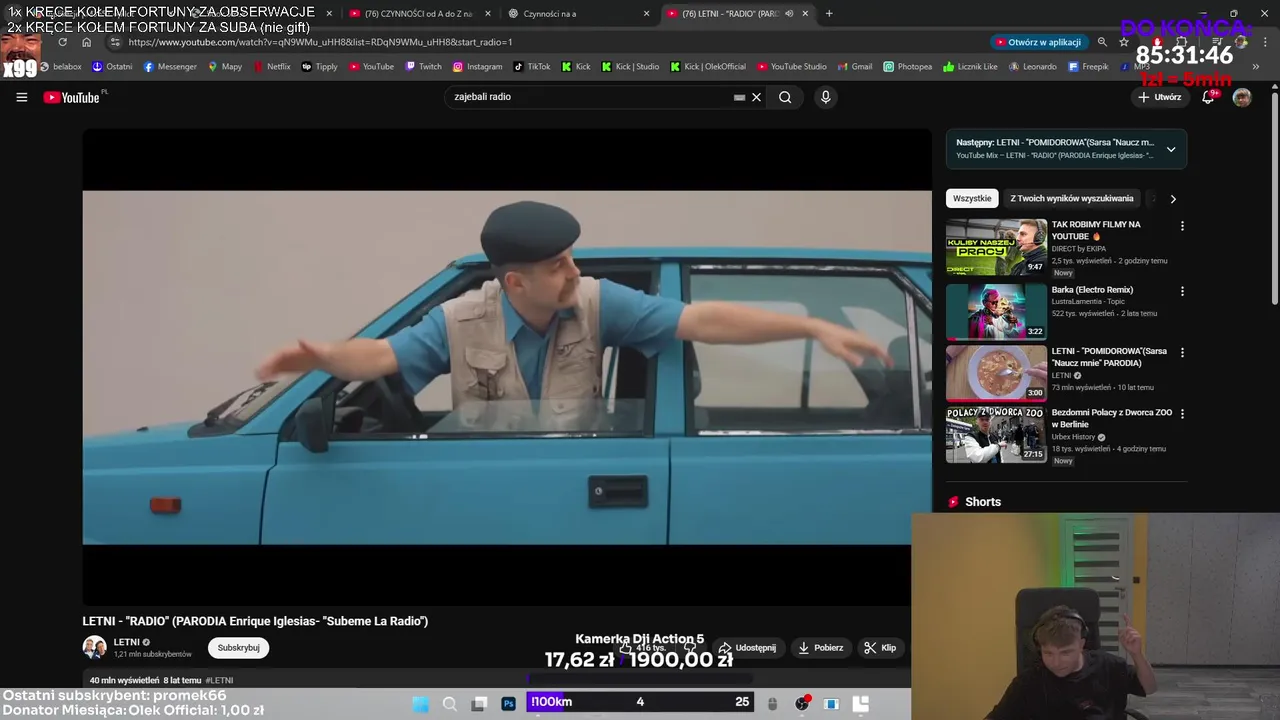
Task: Go to the browser home page
Action: click(x=86, y=42)
